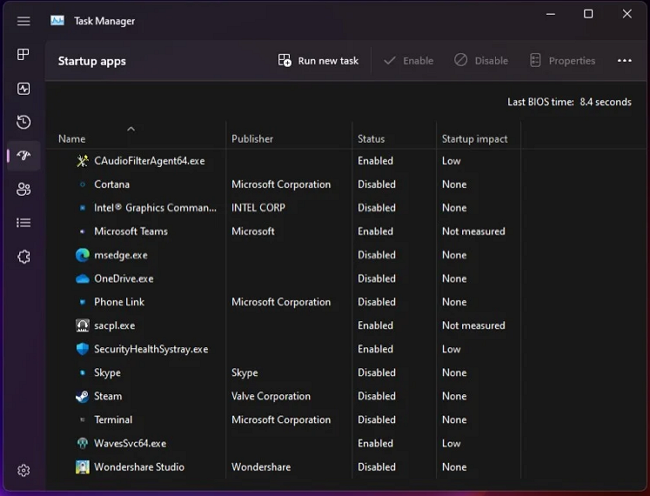Screen dimensions: 650x496
Task: Maximize the Task Manager window
Action: pyautogui.click(x=588, y=14)
